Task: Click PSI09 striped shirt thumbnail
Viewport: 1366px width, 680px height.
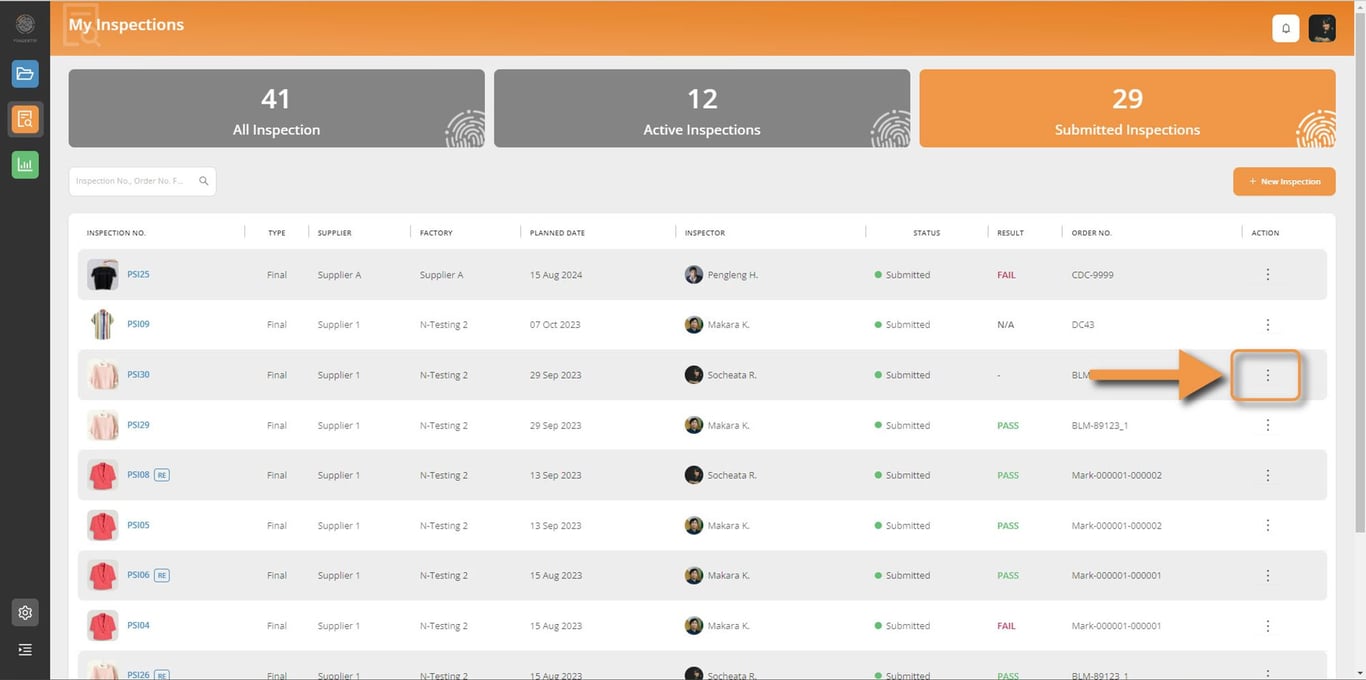Action: click(102, 324)
